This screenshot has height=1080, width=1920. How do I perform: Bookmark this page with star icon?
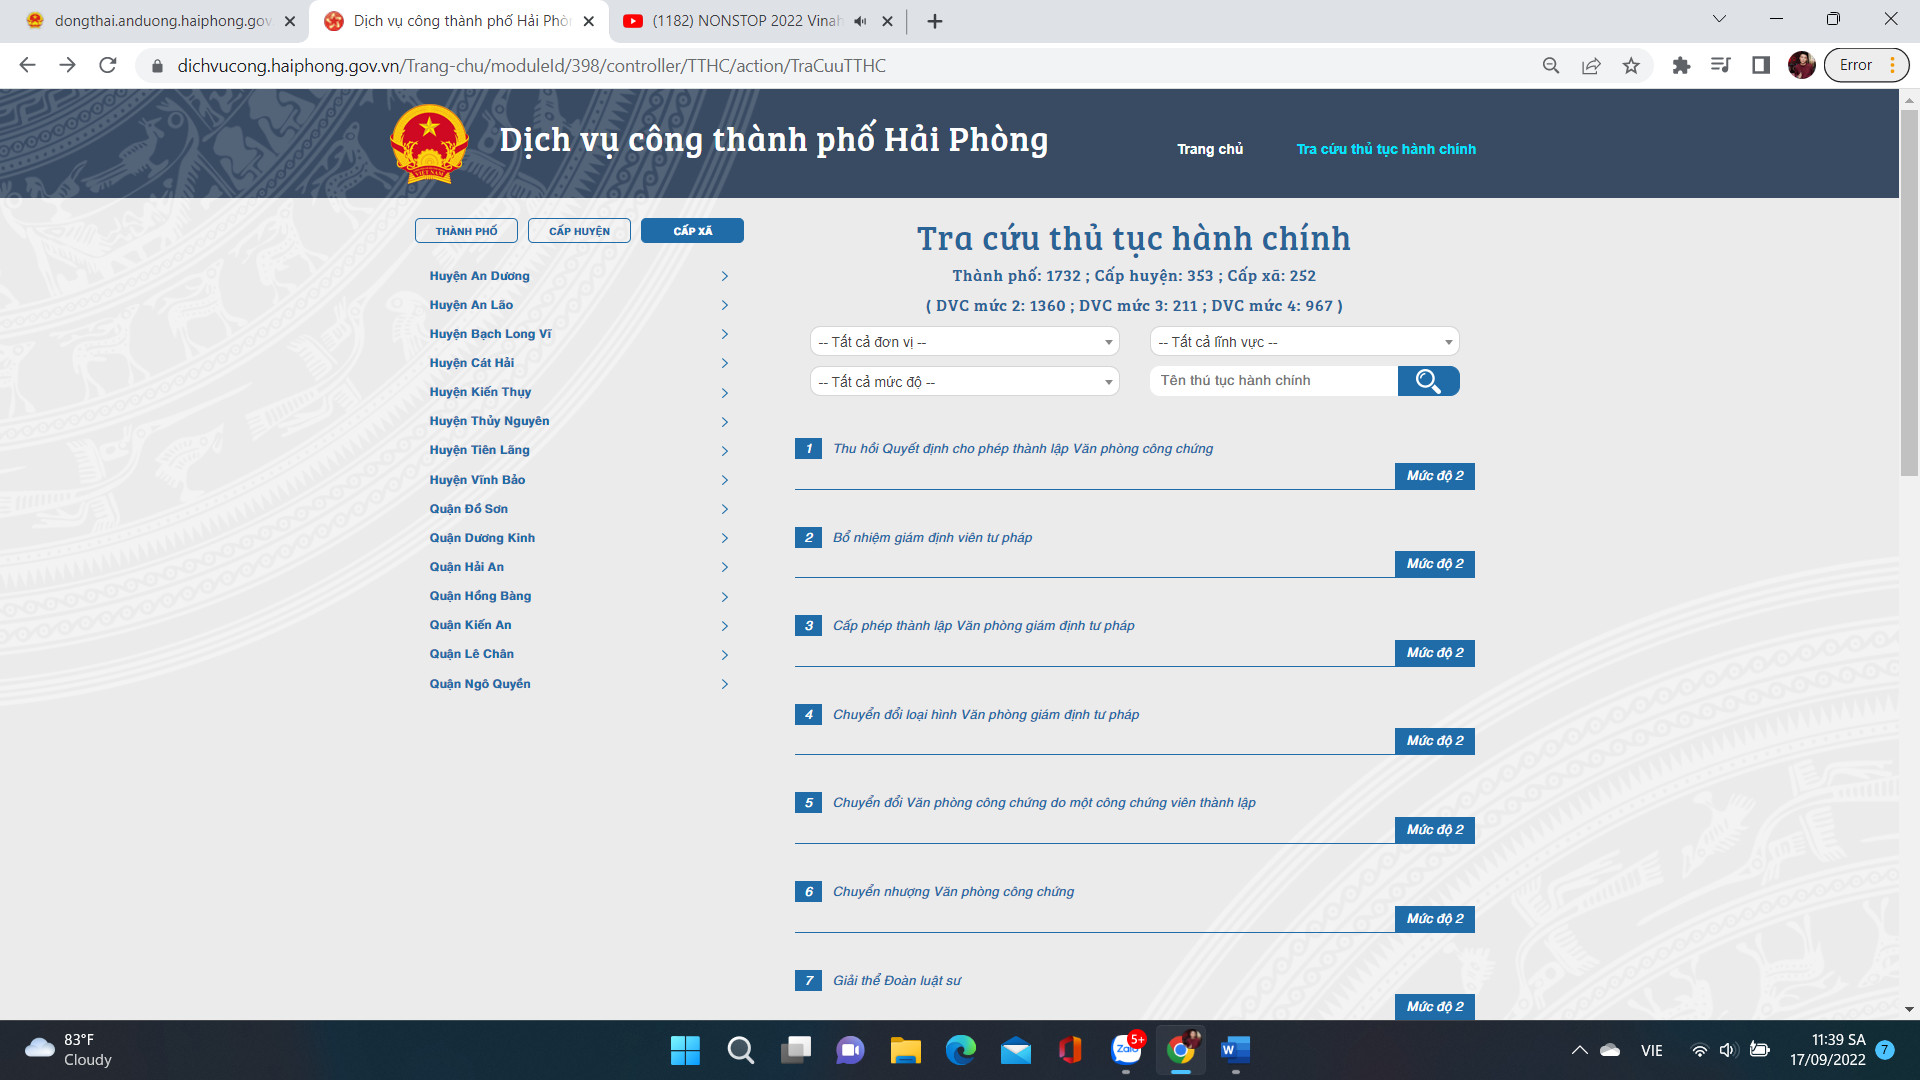click(x=1631, y=66)
